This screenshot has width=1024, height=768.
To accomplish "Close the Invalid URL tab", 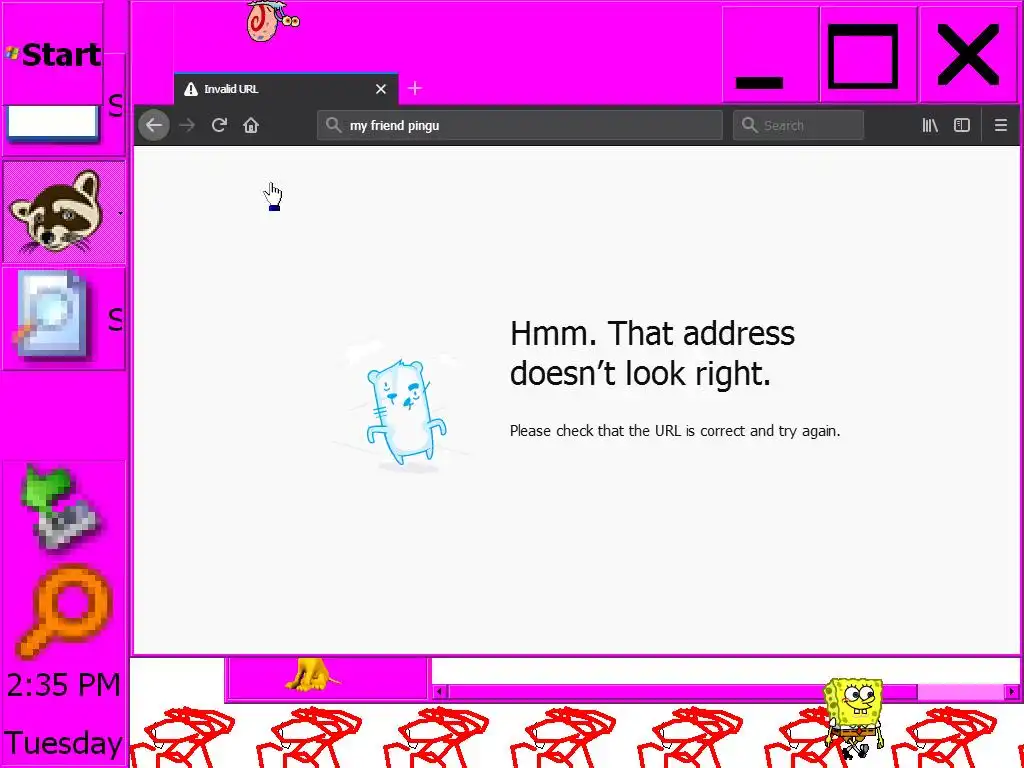I will pyautogui.click(x=381, y=89).
